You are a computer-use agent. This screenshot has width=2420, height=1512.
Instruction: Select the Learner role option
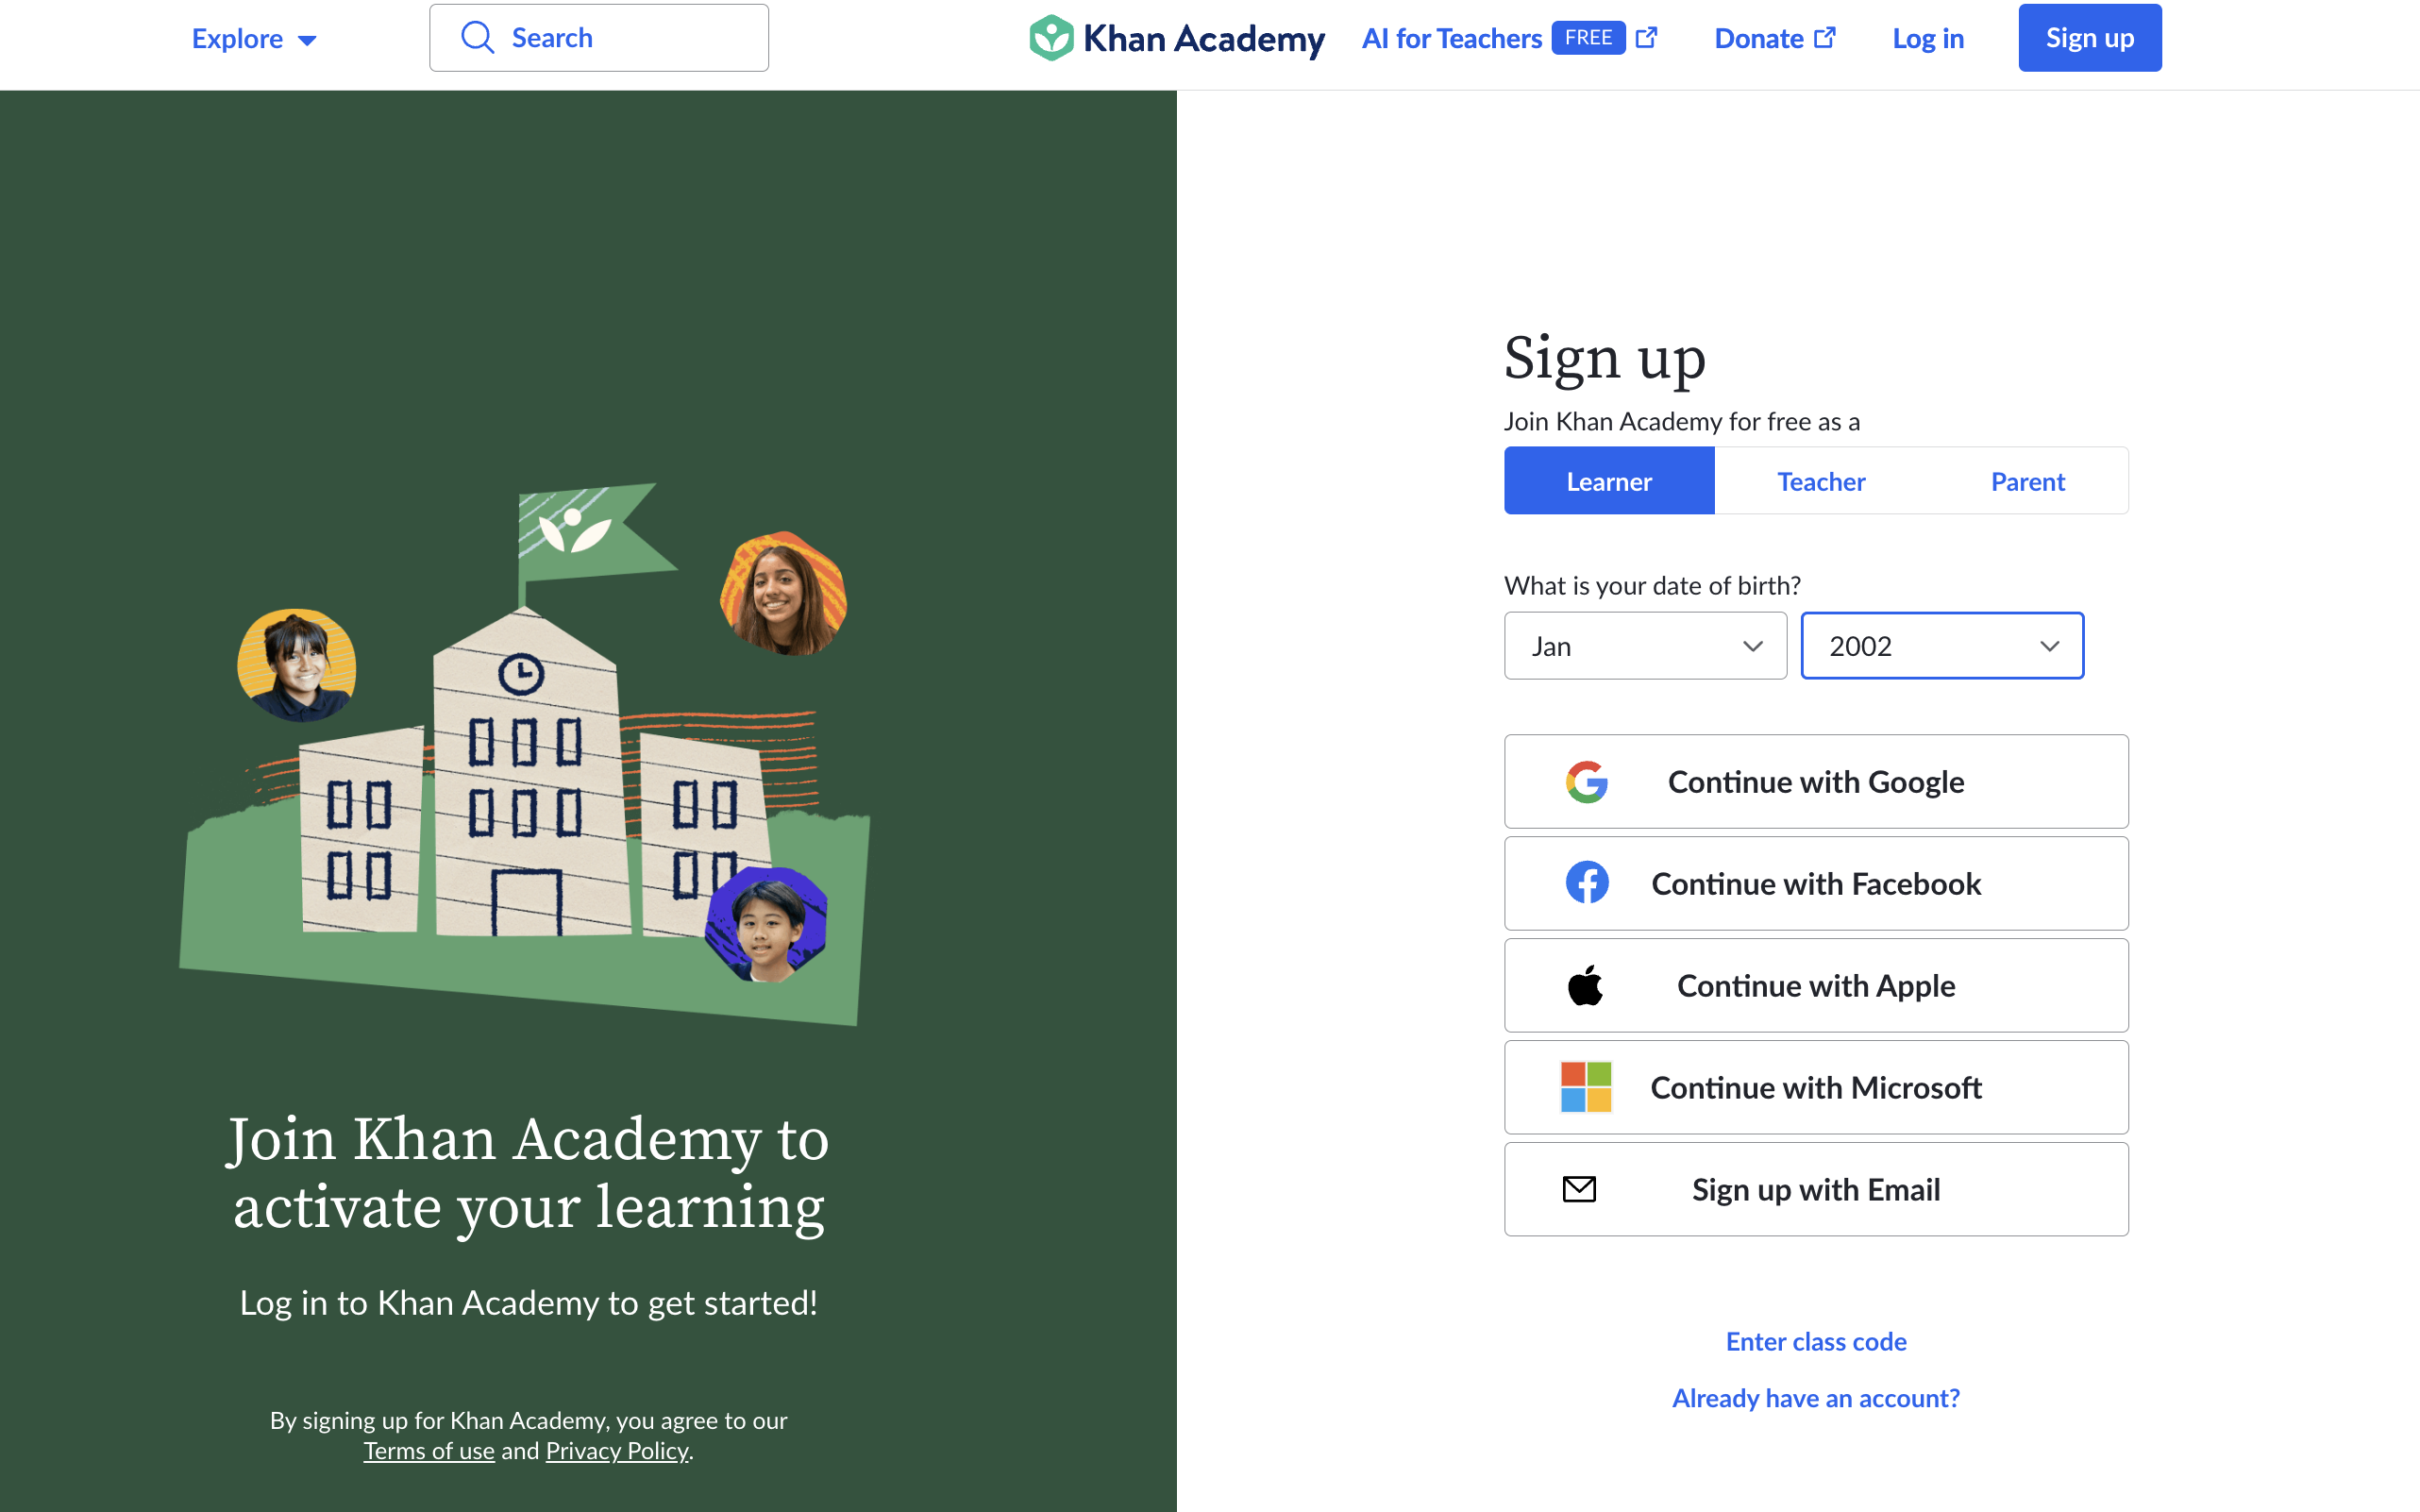(1609, 481)
